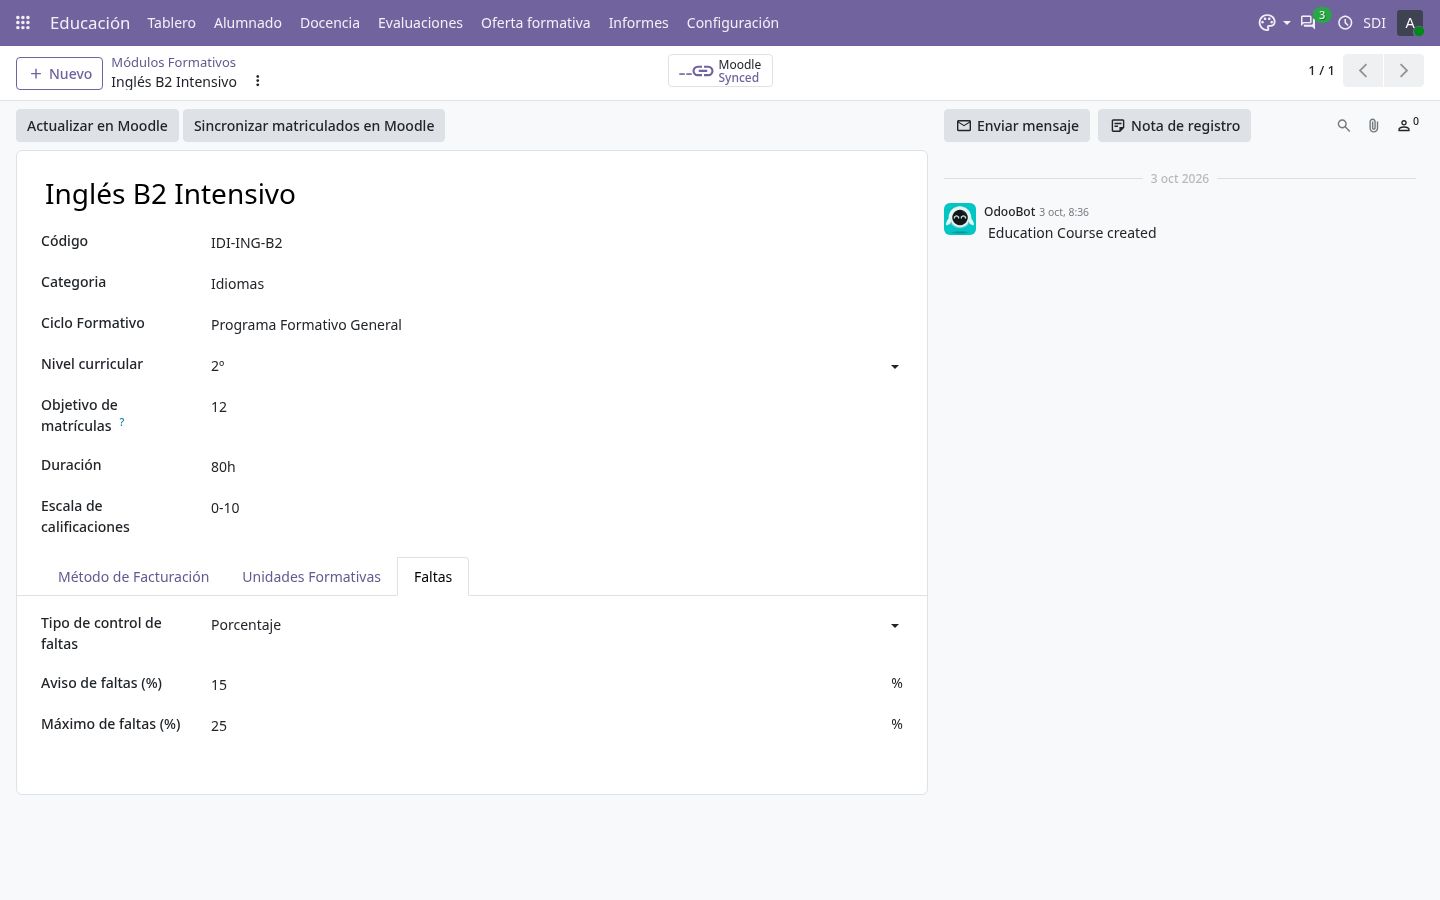Open the color theme palette icon
1440x900 pixels.
[1267, 22]
